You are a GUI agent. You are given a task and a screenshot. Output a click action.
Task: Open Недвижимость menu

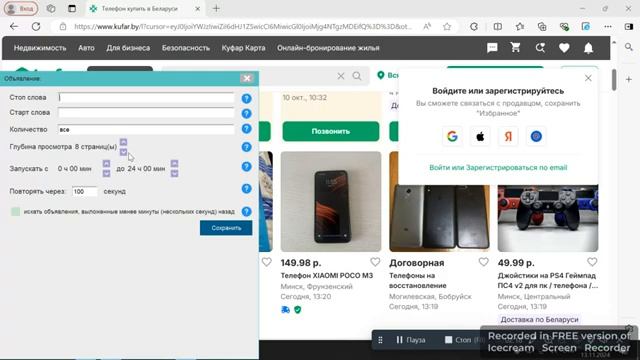tap(40, 48)
